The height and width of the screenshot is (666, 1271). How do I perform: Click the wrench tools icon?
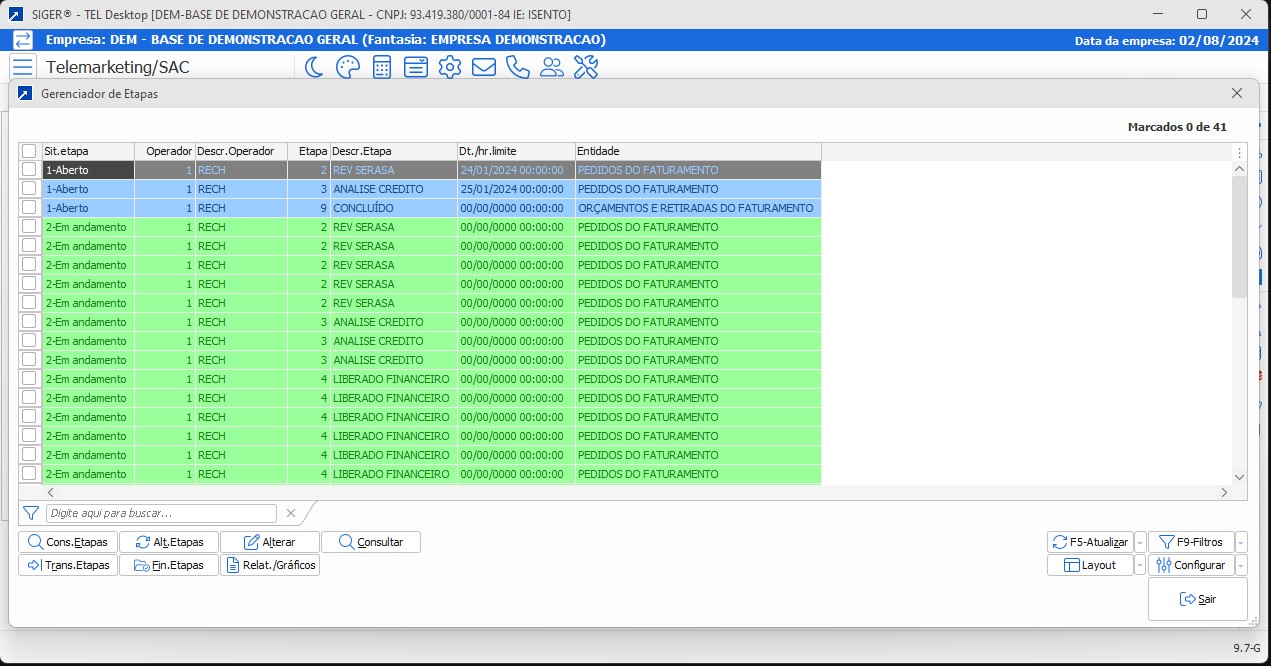(x=585, y=67)
